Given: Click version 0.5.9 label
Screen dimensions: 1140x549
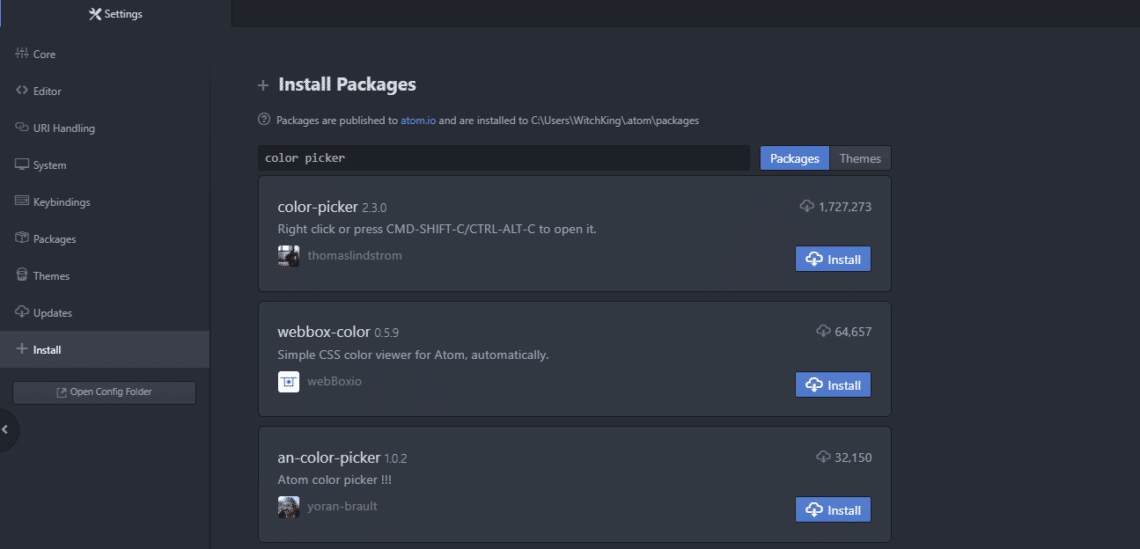Looking at the screenshot, I should [x=387, y=333].
